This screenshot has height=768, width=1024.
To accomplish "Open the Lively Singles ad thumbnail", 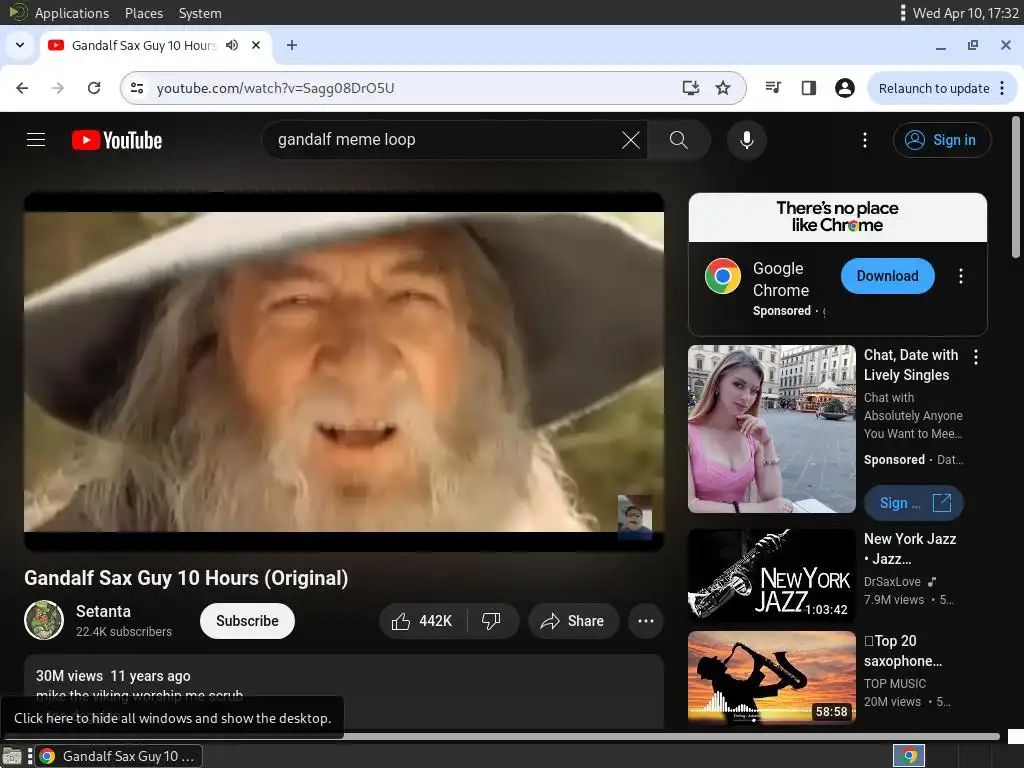I will [x=771, y=429].
